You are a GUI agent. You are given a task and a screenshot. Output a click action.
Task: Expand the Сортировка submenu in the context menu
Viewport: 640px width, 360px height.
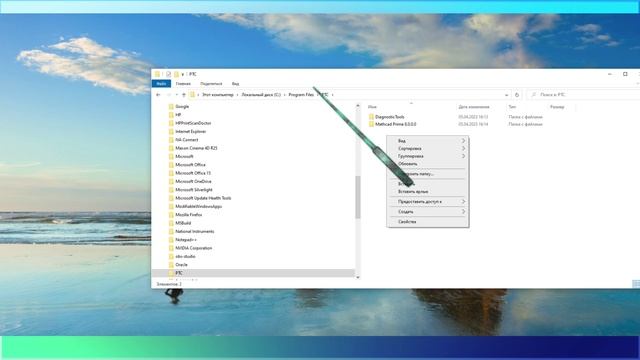[x=463, y=149]
